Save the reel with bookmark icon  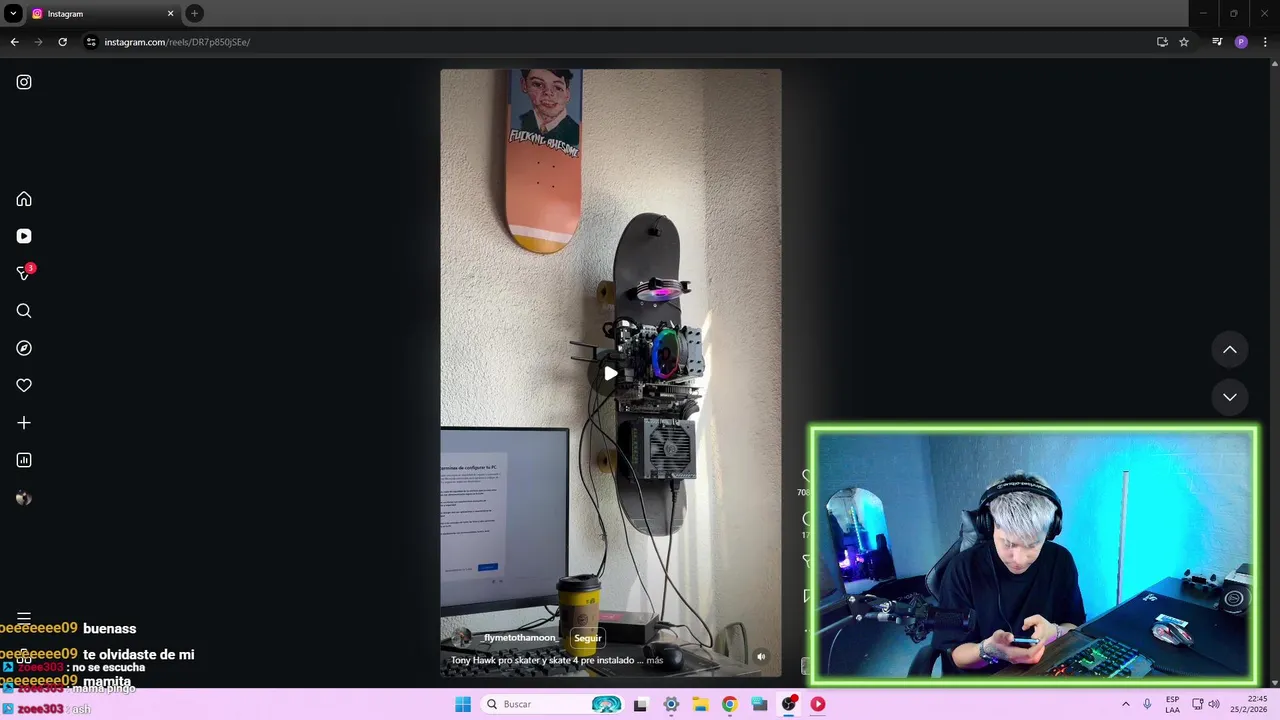click(806, 596)
